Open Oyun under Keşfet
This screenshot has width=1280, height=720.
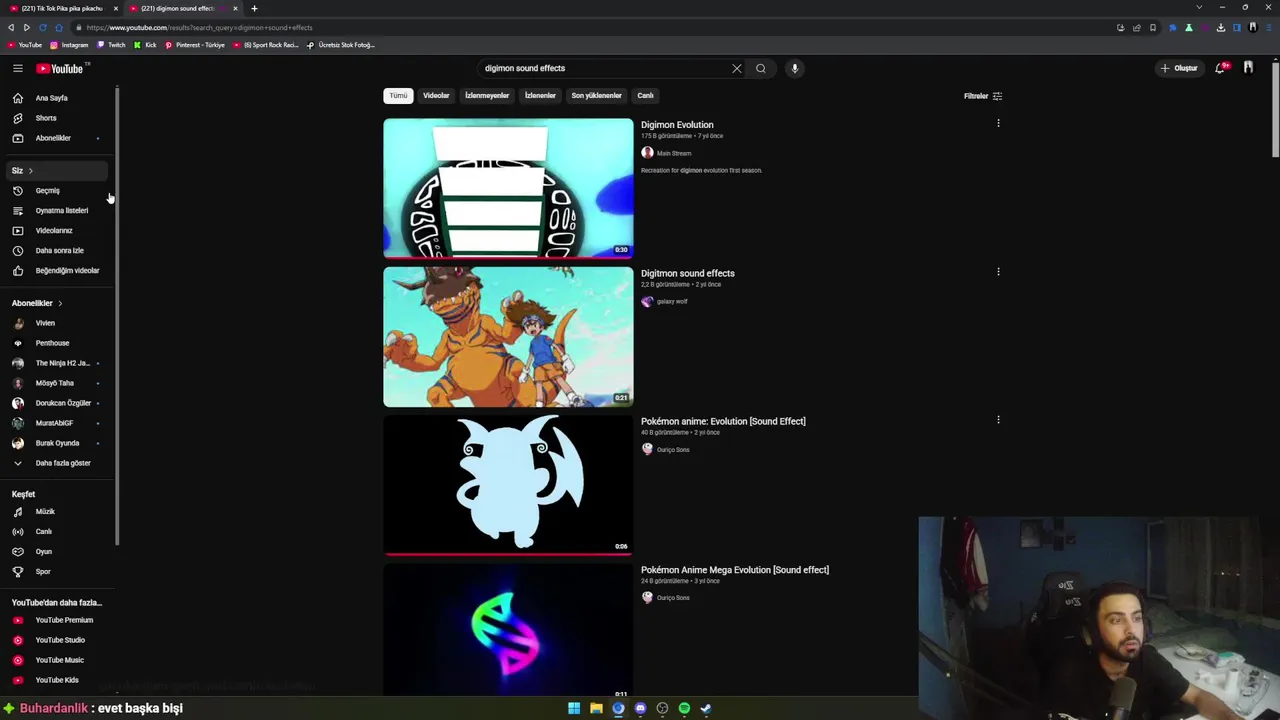[56, 551]
